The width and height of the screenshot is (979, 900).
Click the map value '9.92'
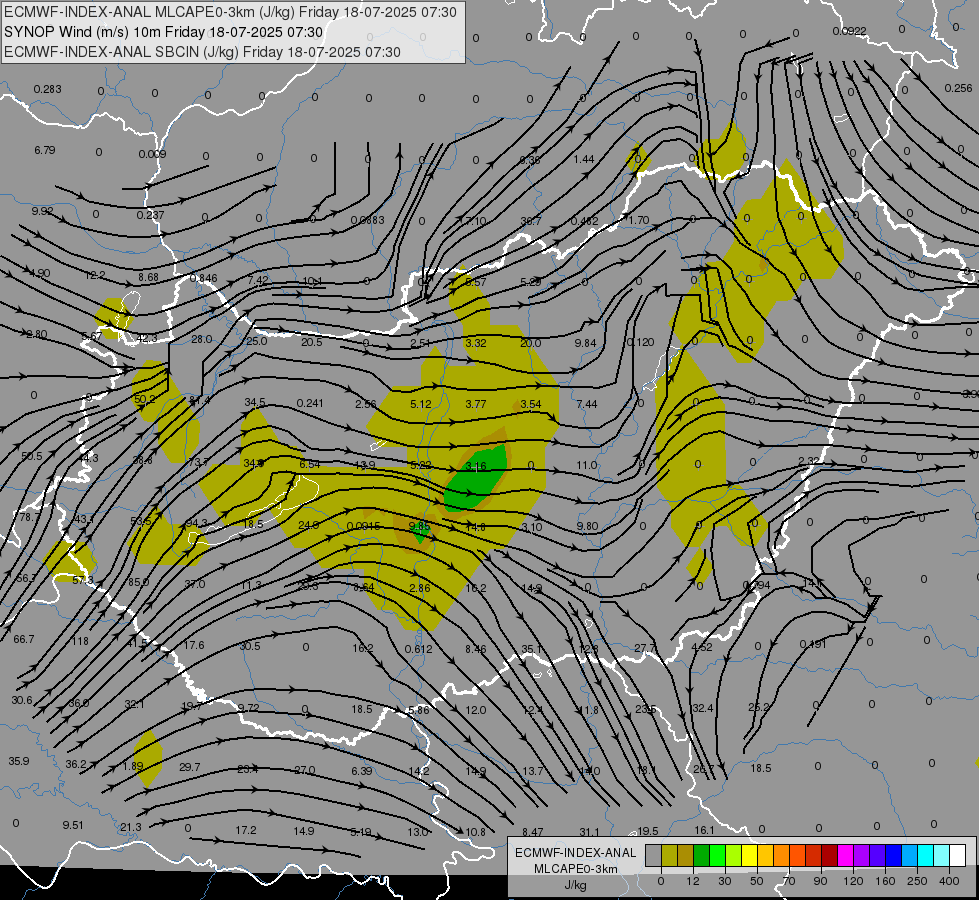(42, 211)
